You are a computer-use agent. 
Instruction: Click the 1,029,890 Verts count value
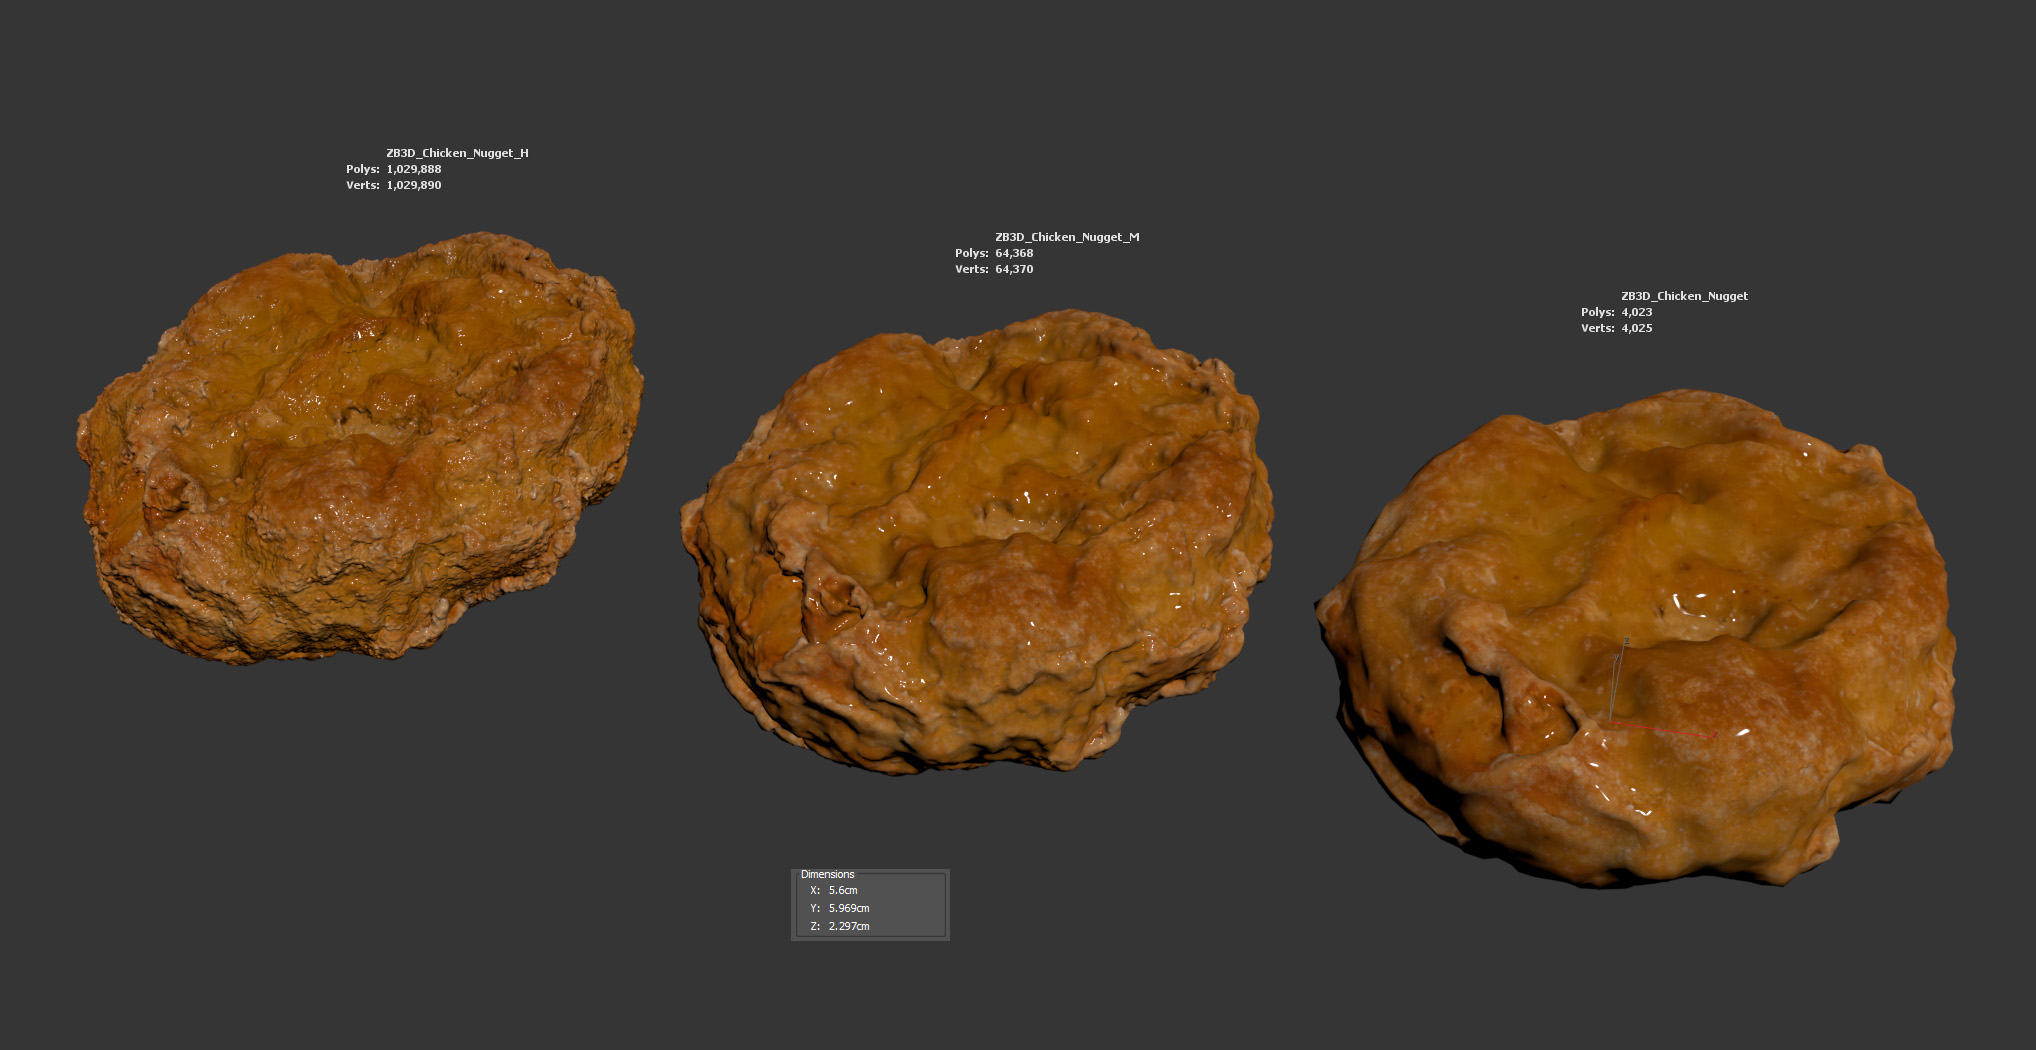point(413,185)
